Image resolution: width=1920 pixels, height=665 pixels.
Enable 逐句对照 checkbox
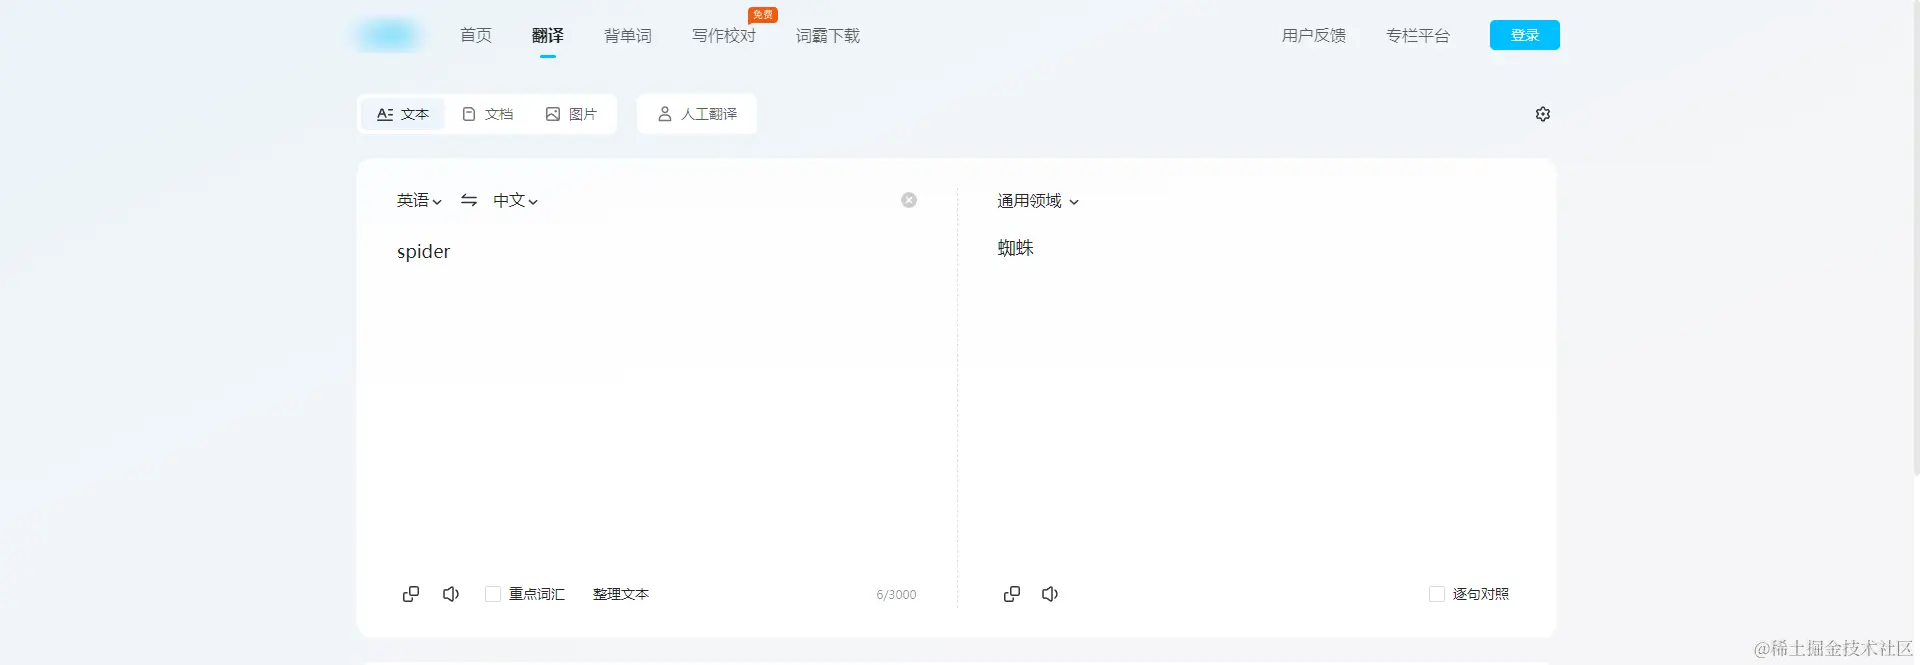coord(1437,594)
